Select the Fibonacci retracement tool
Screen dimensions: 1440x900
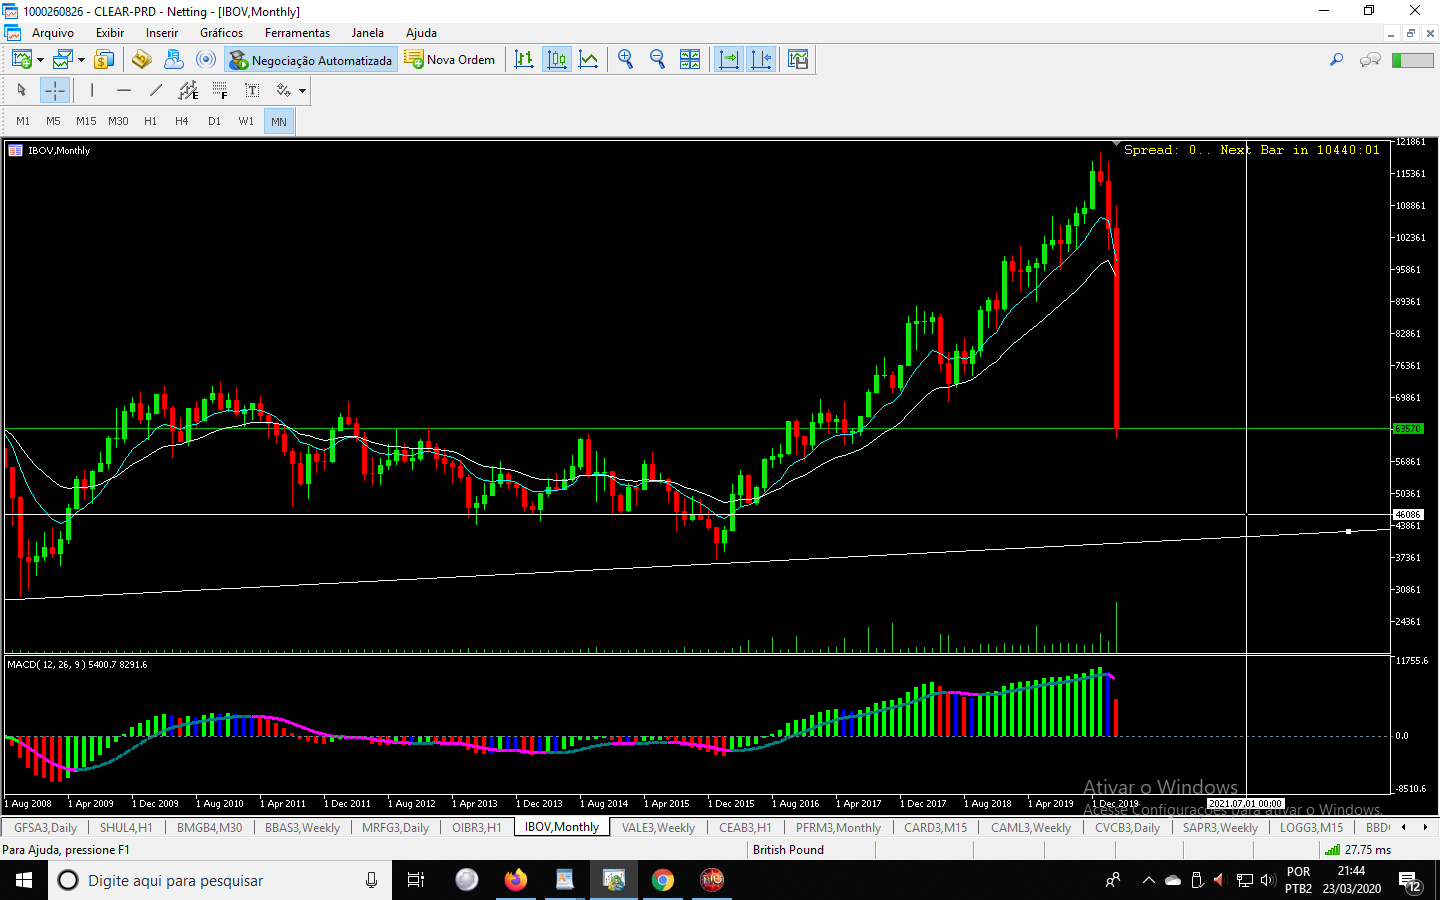pos(220,91)
